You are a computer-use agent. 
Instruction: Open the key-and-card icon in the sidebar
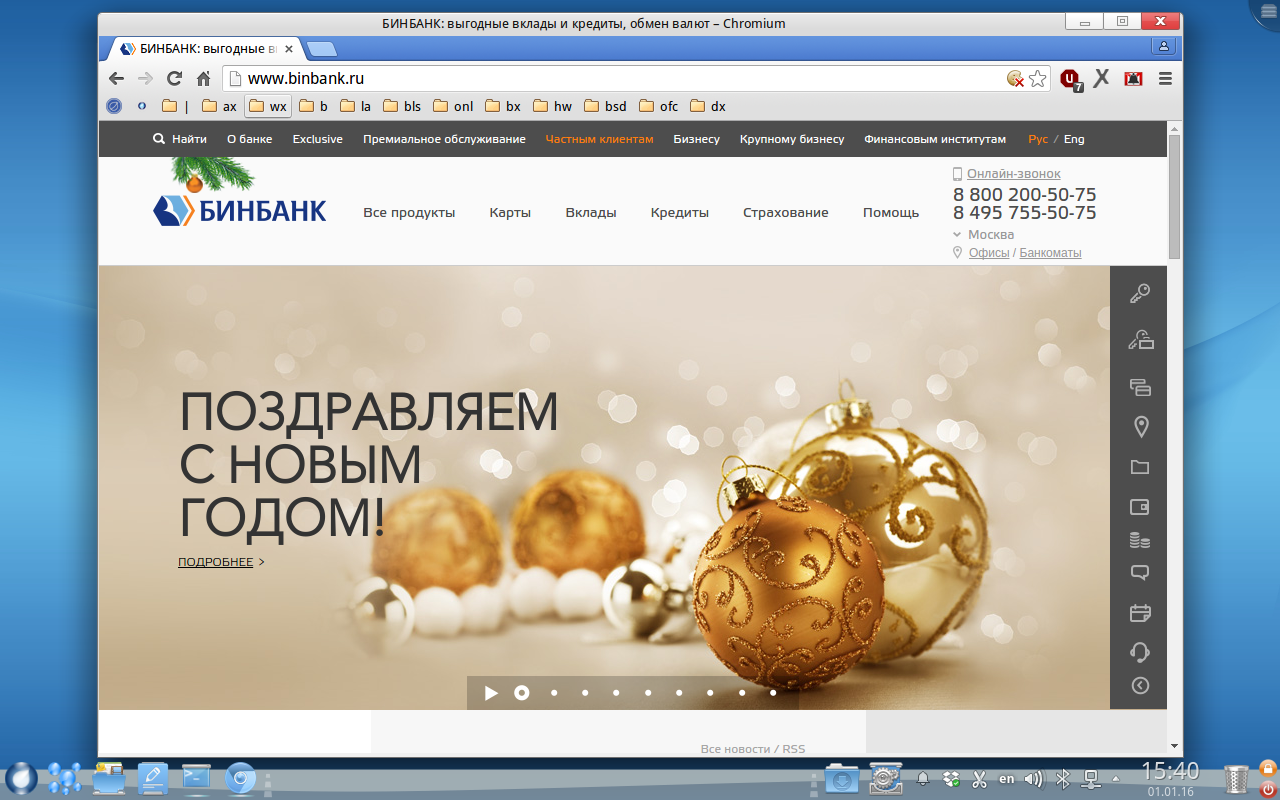point(1140,340)
